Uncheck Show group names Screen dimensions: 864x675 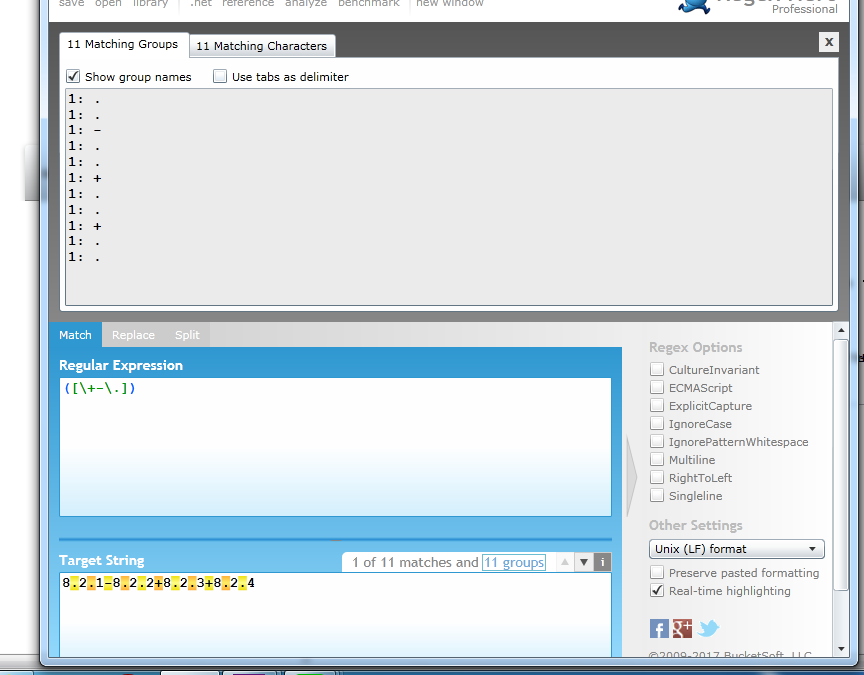pos(73,76)
